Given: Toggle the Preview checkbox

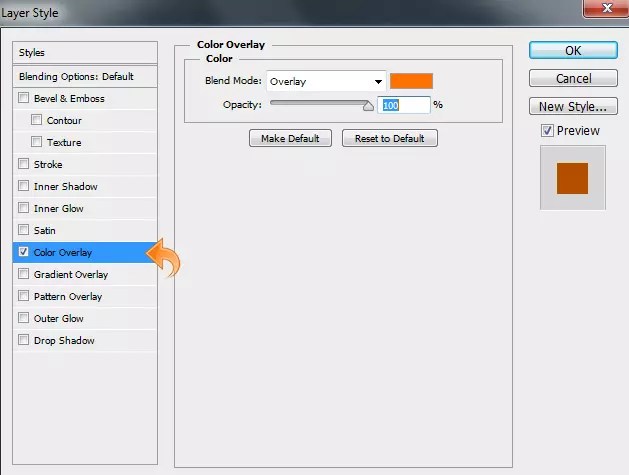Looking at the screenshot, I should coord(547,130).
